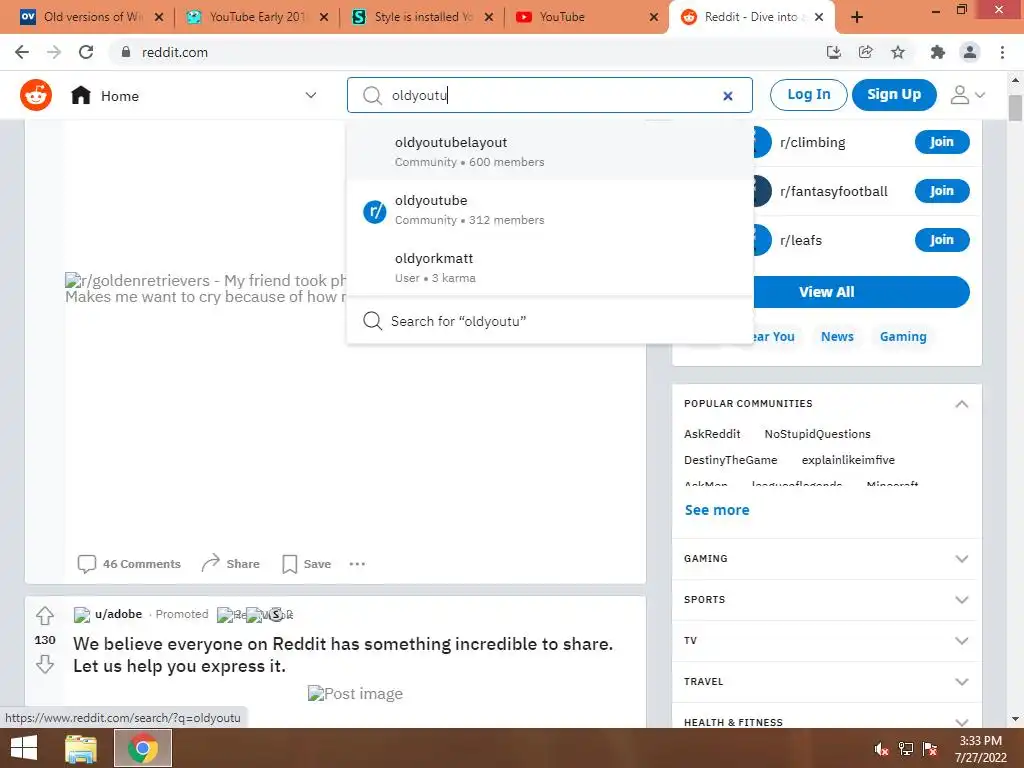Image resolution: width=1024 pixels, height=768 pixels.
Task: Open the explainlikeimfive community link
Action: (848, 460)
